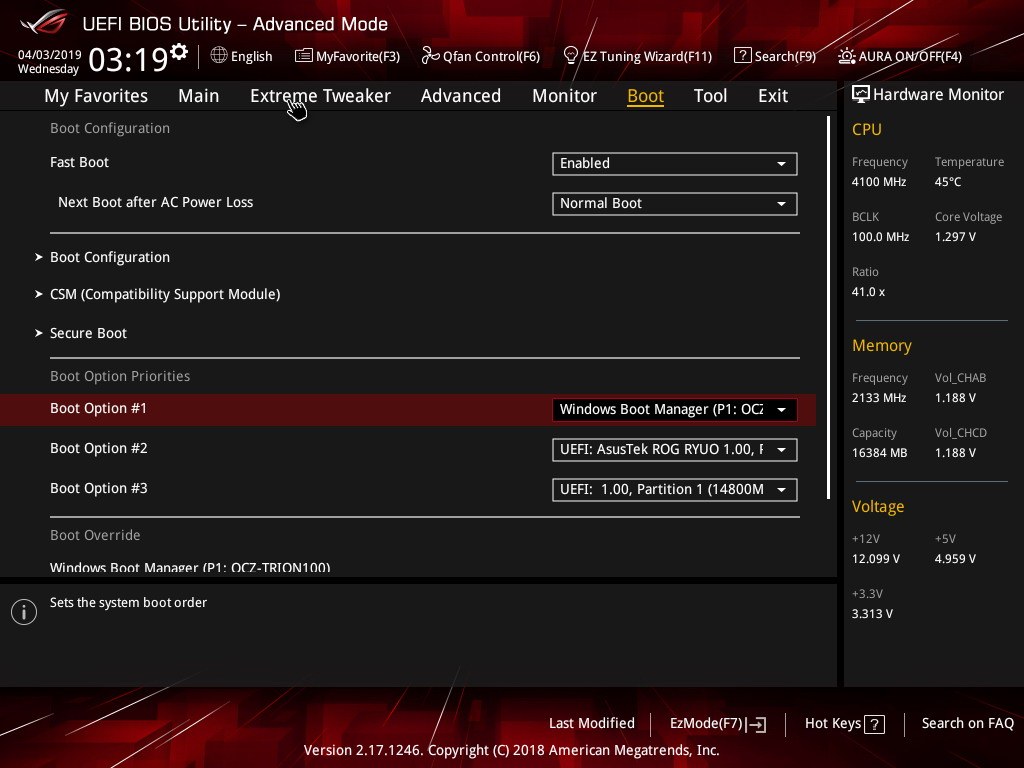This screenshot has height=768, width=1024.
Task: Switch to Monitor tab
Action: tap(564, 96)
